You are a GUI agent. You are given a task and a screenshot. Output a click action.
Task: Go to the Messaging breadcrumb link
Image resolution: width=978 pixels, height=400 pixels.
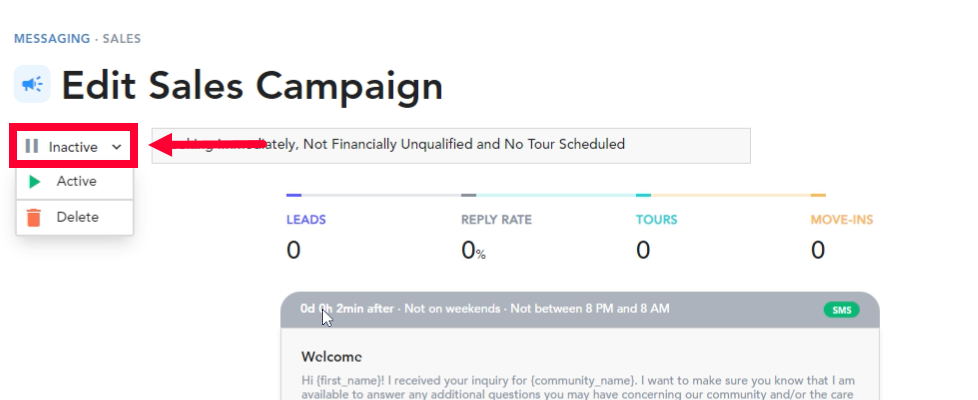52,39
